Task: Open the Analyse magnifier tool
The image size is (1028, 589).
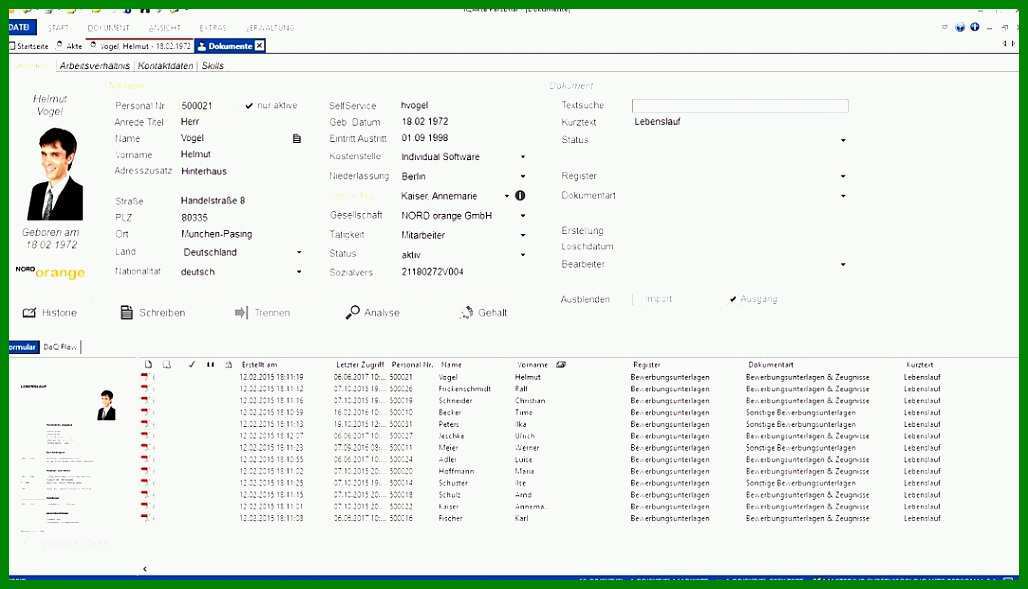Action: (372, 313)
